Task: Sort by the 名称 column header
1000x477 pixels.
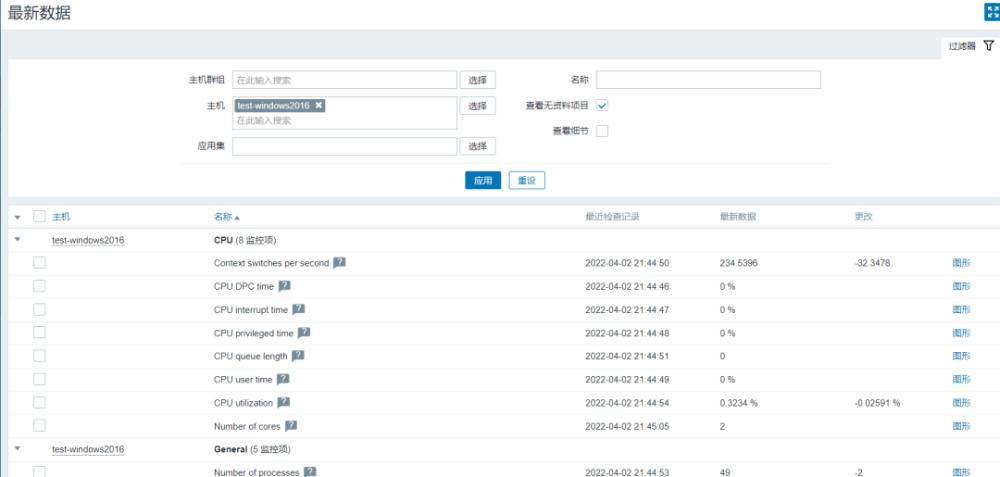Action: point(226,217)
